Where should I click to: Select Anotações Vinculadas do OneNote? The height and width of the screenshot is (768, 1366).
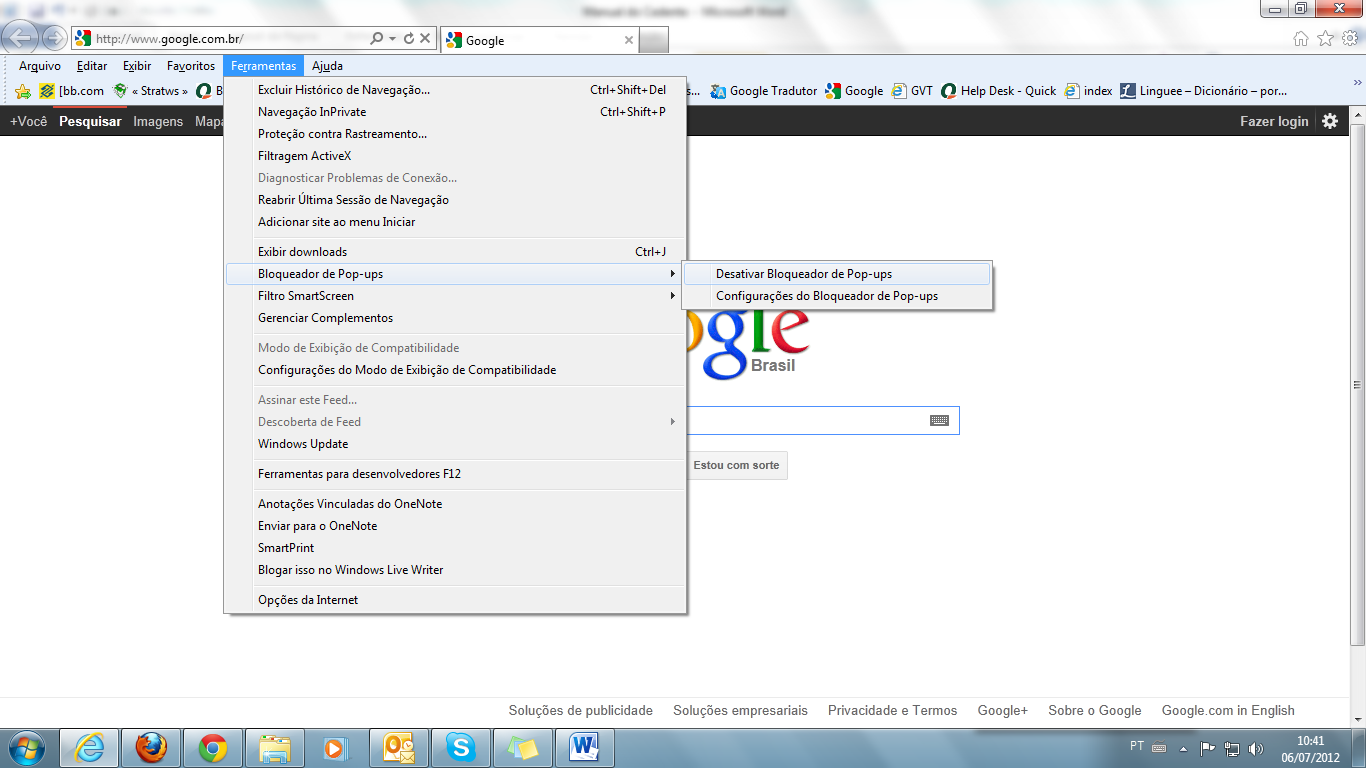(455, 504)
